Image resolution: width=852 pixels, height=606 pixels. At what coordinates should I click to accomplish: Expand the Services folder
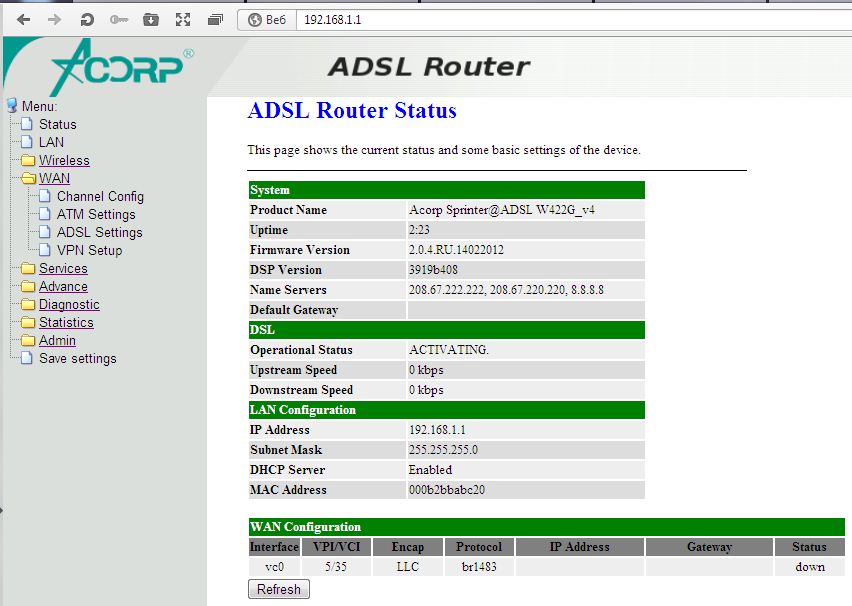pyautogui.click(x=63, y=268)
